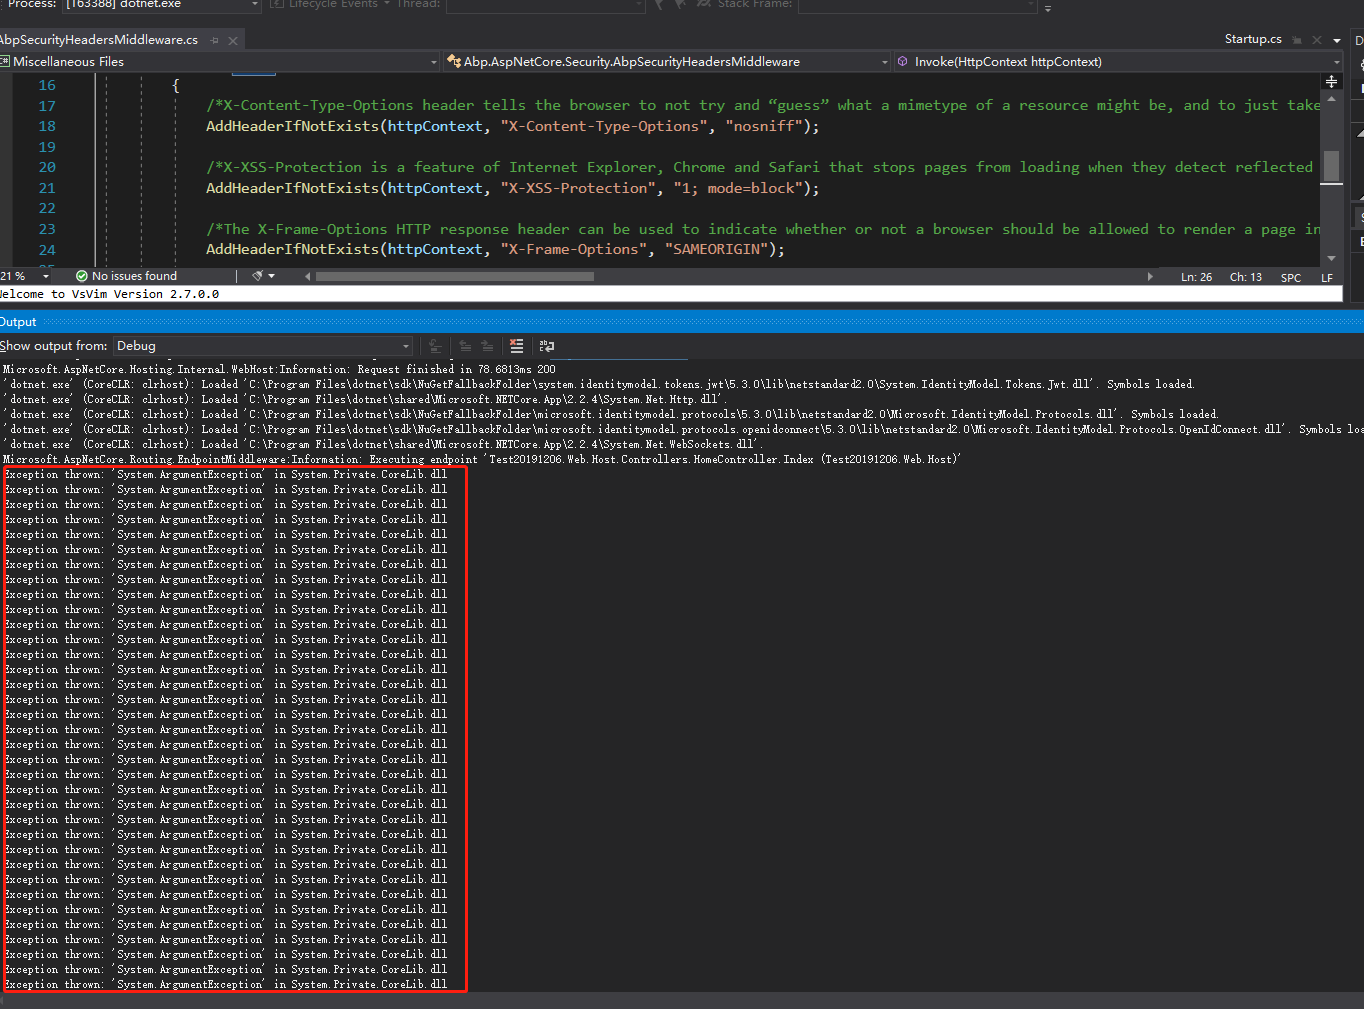
Task: Expand the Miscellaneous Files project dropdown
Action: 433,62
